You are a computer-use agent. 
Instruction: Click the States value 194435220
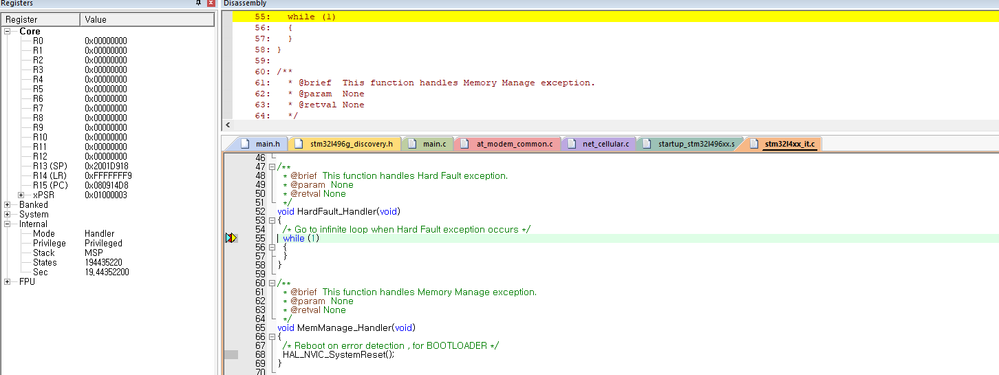(x=103, y=262)
